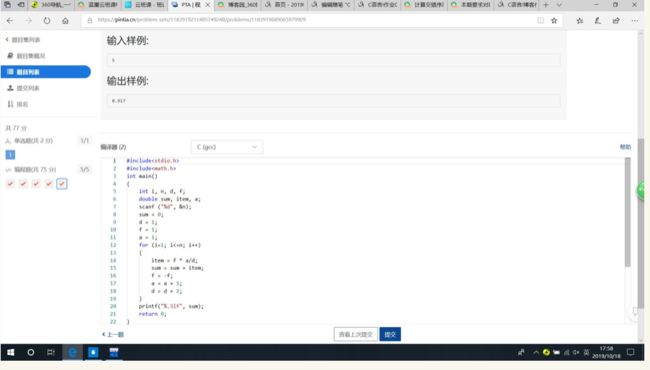
Task: Open Task View on the taskbar
Action: pos(51,352)
